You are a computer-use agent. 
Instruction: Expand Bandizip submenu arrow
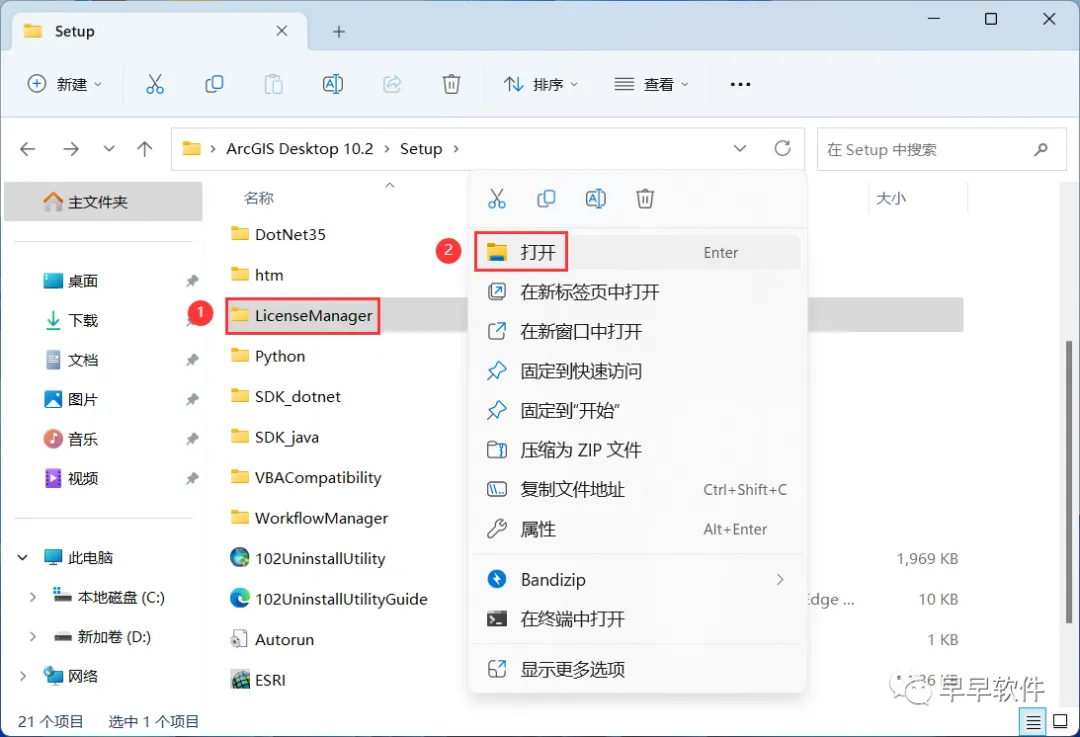pyautogui.click(x=780, y=579)
